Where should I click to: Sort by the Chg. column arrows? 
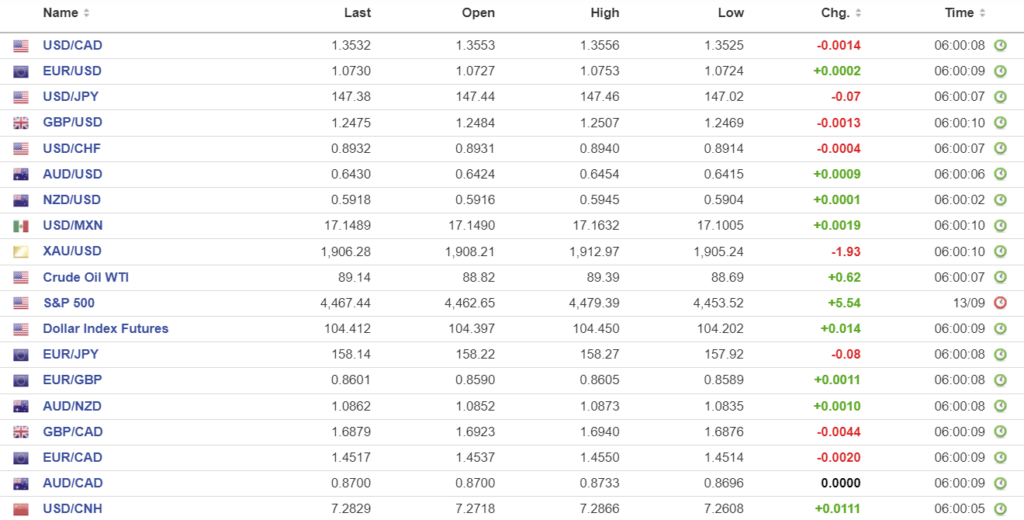[859, 14]
